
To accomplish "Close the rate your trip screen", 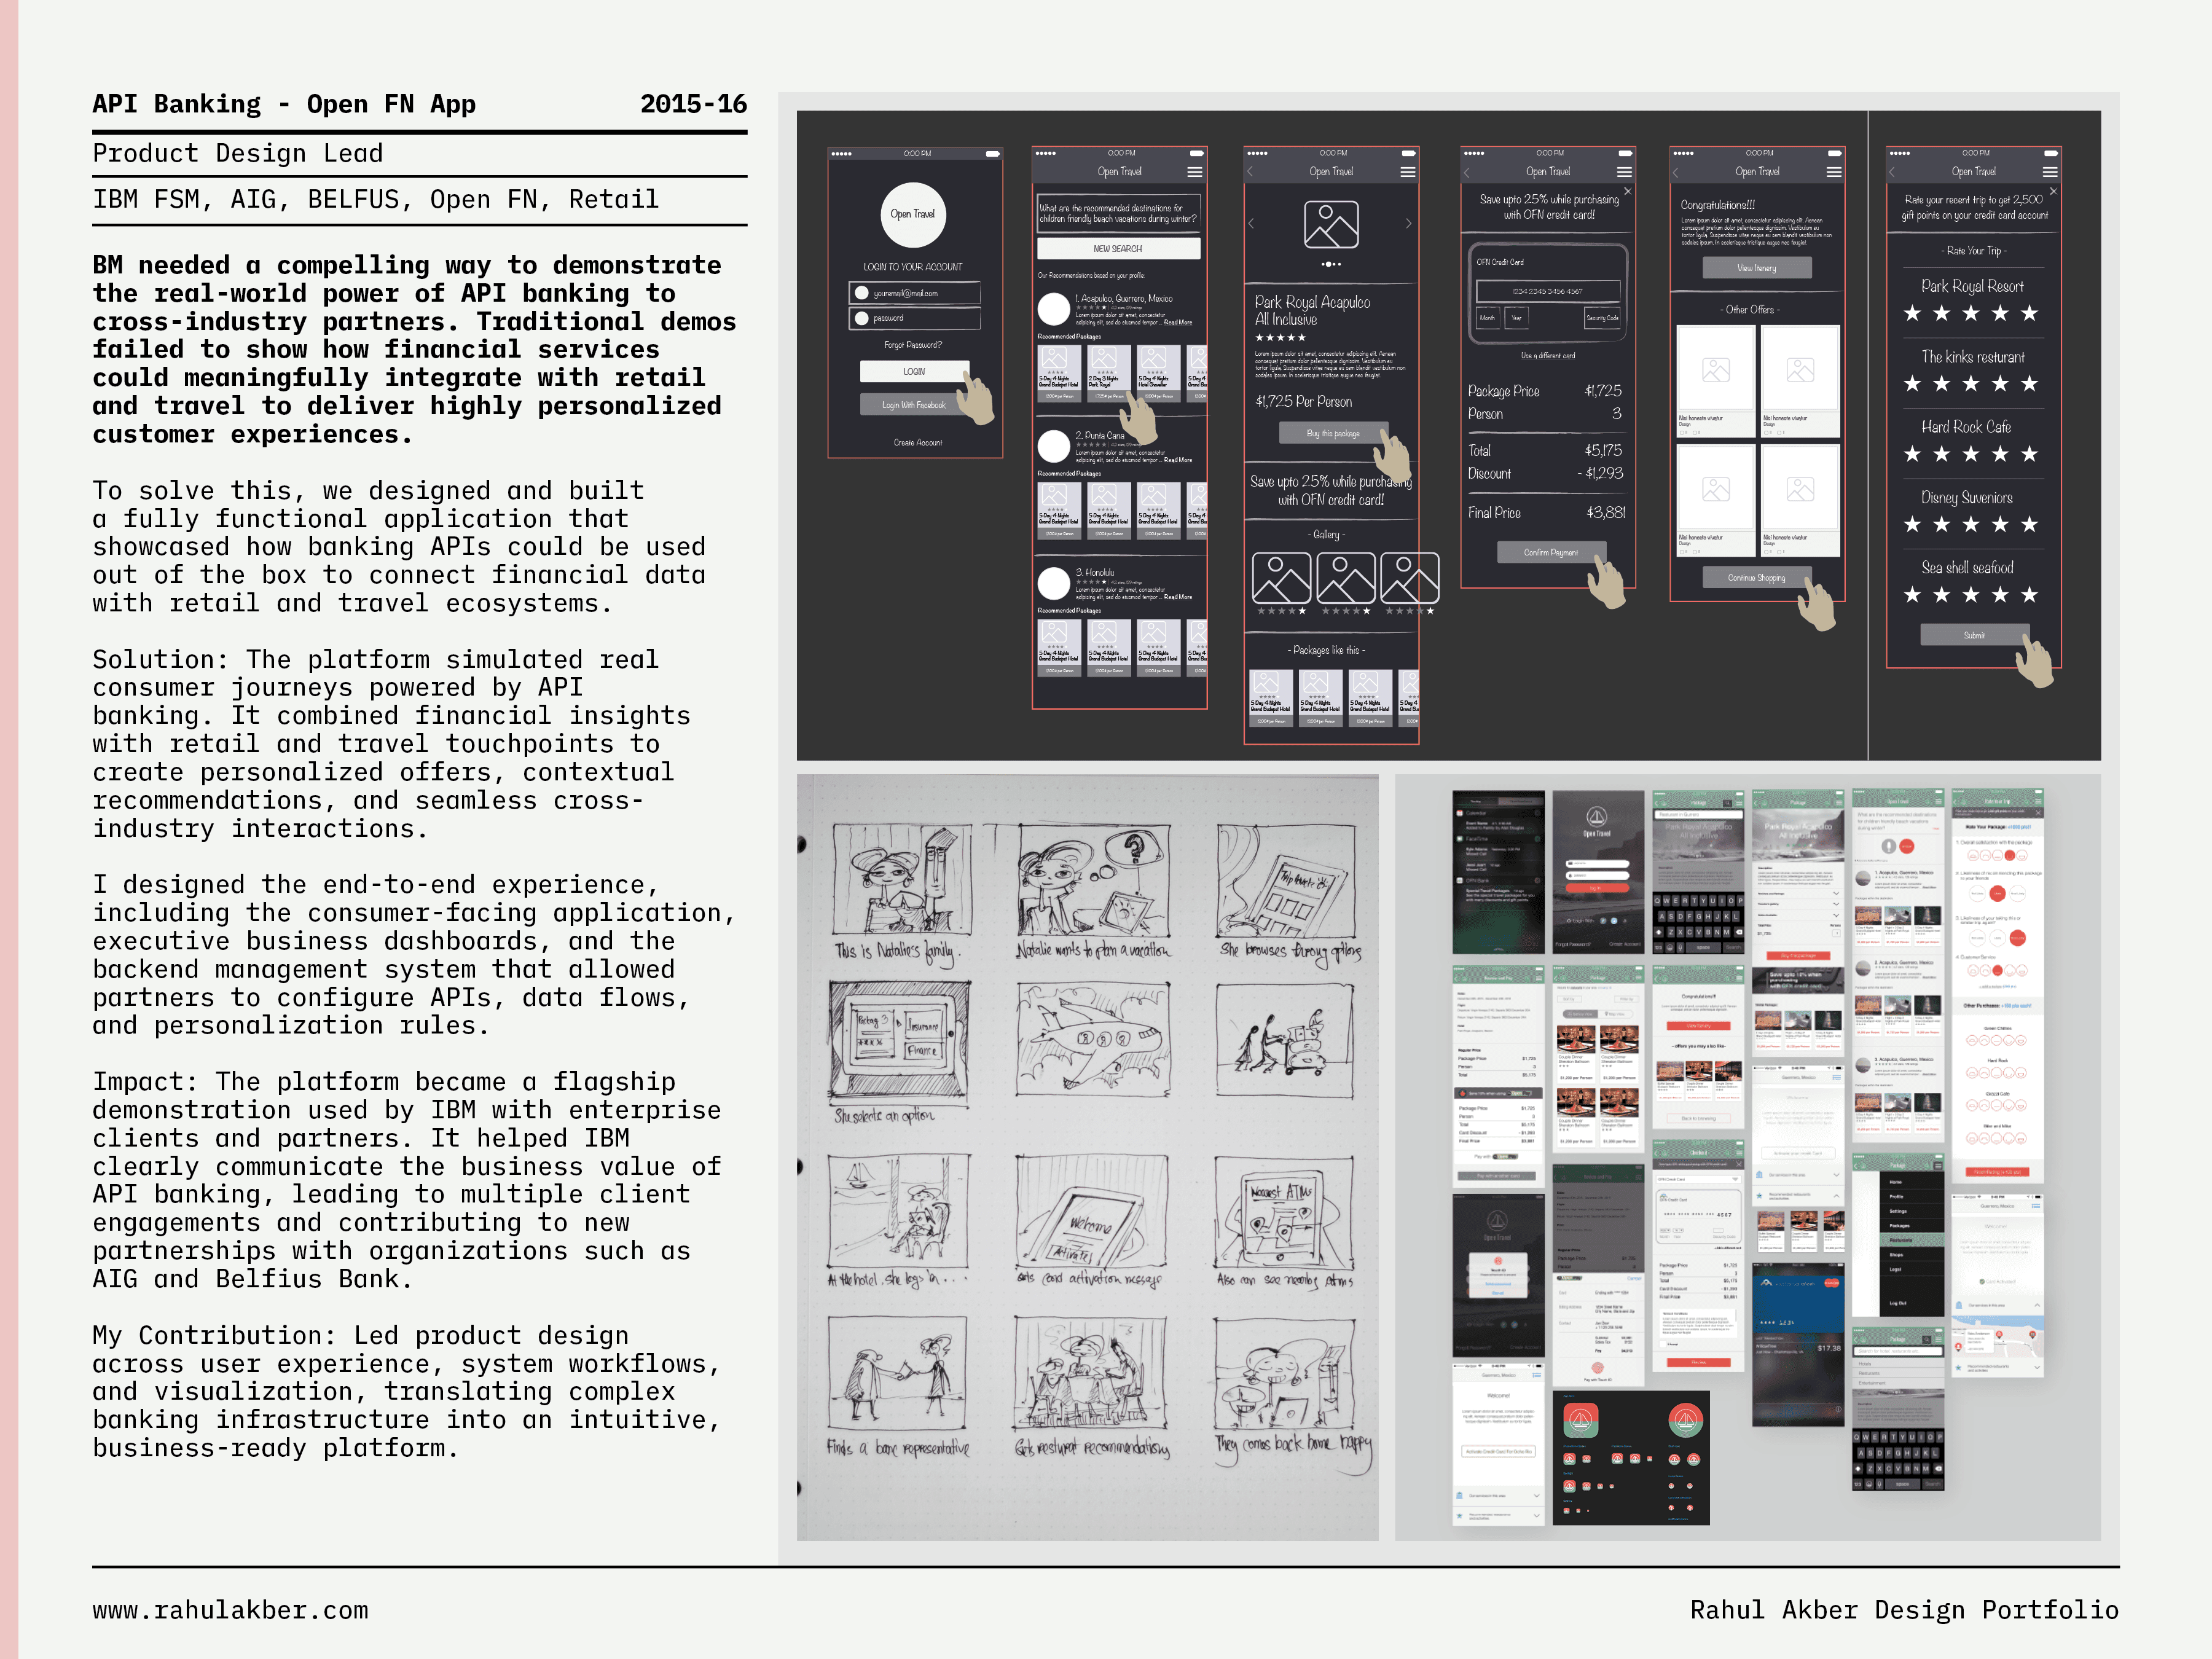I will click(2053, 191).
